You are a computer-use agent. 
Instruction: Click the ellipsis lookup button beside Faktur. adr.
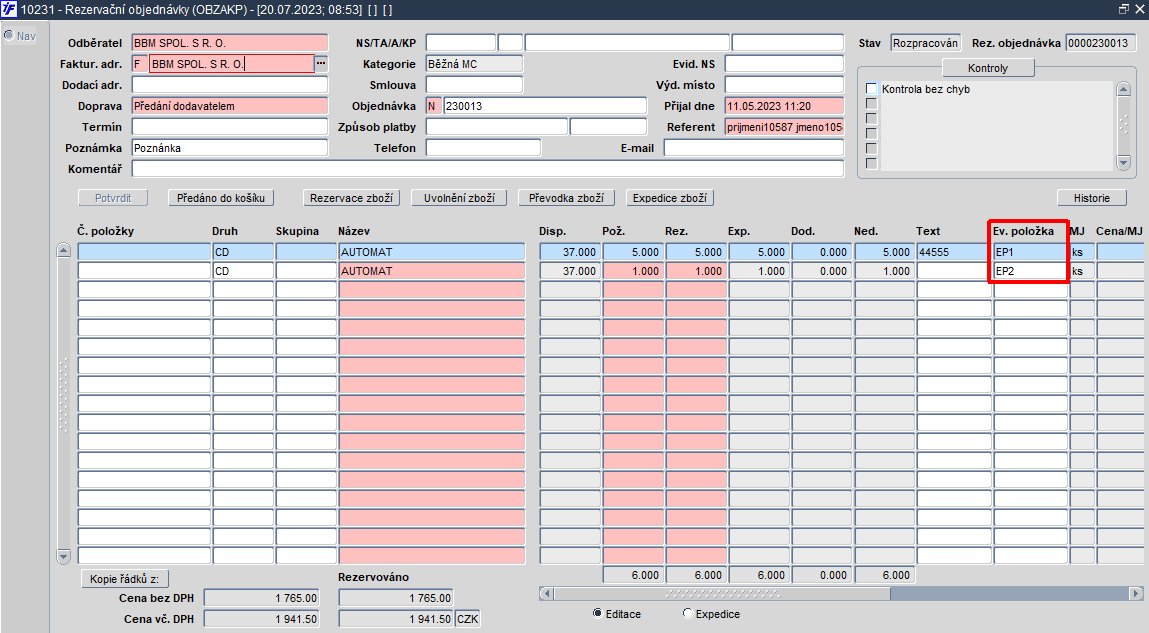321,64
